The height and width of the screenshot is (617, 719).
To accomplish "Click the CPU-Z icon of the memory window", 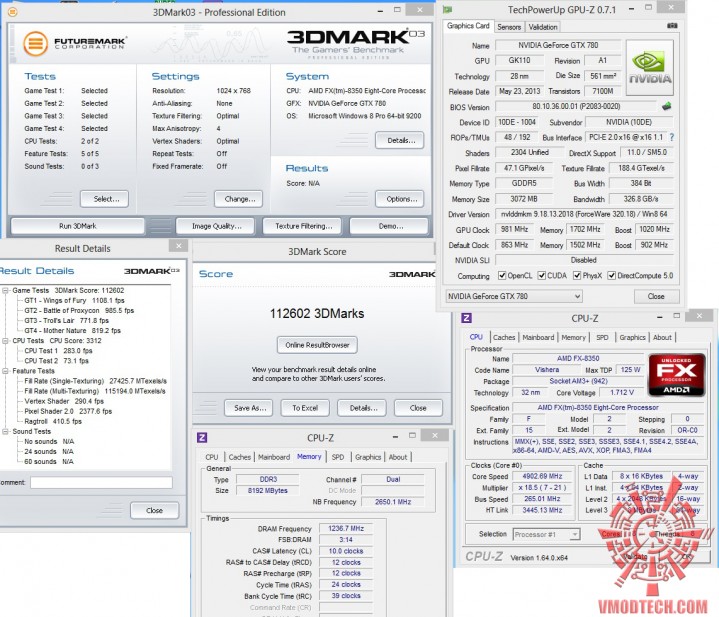I will click(202, 437).
